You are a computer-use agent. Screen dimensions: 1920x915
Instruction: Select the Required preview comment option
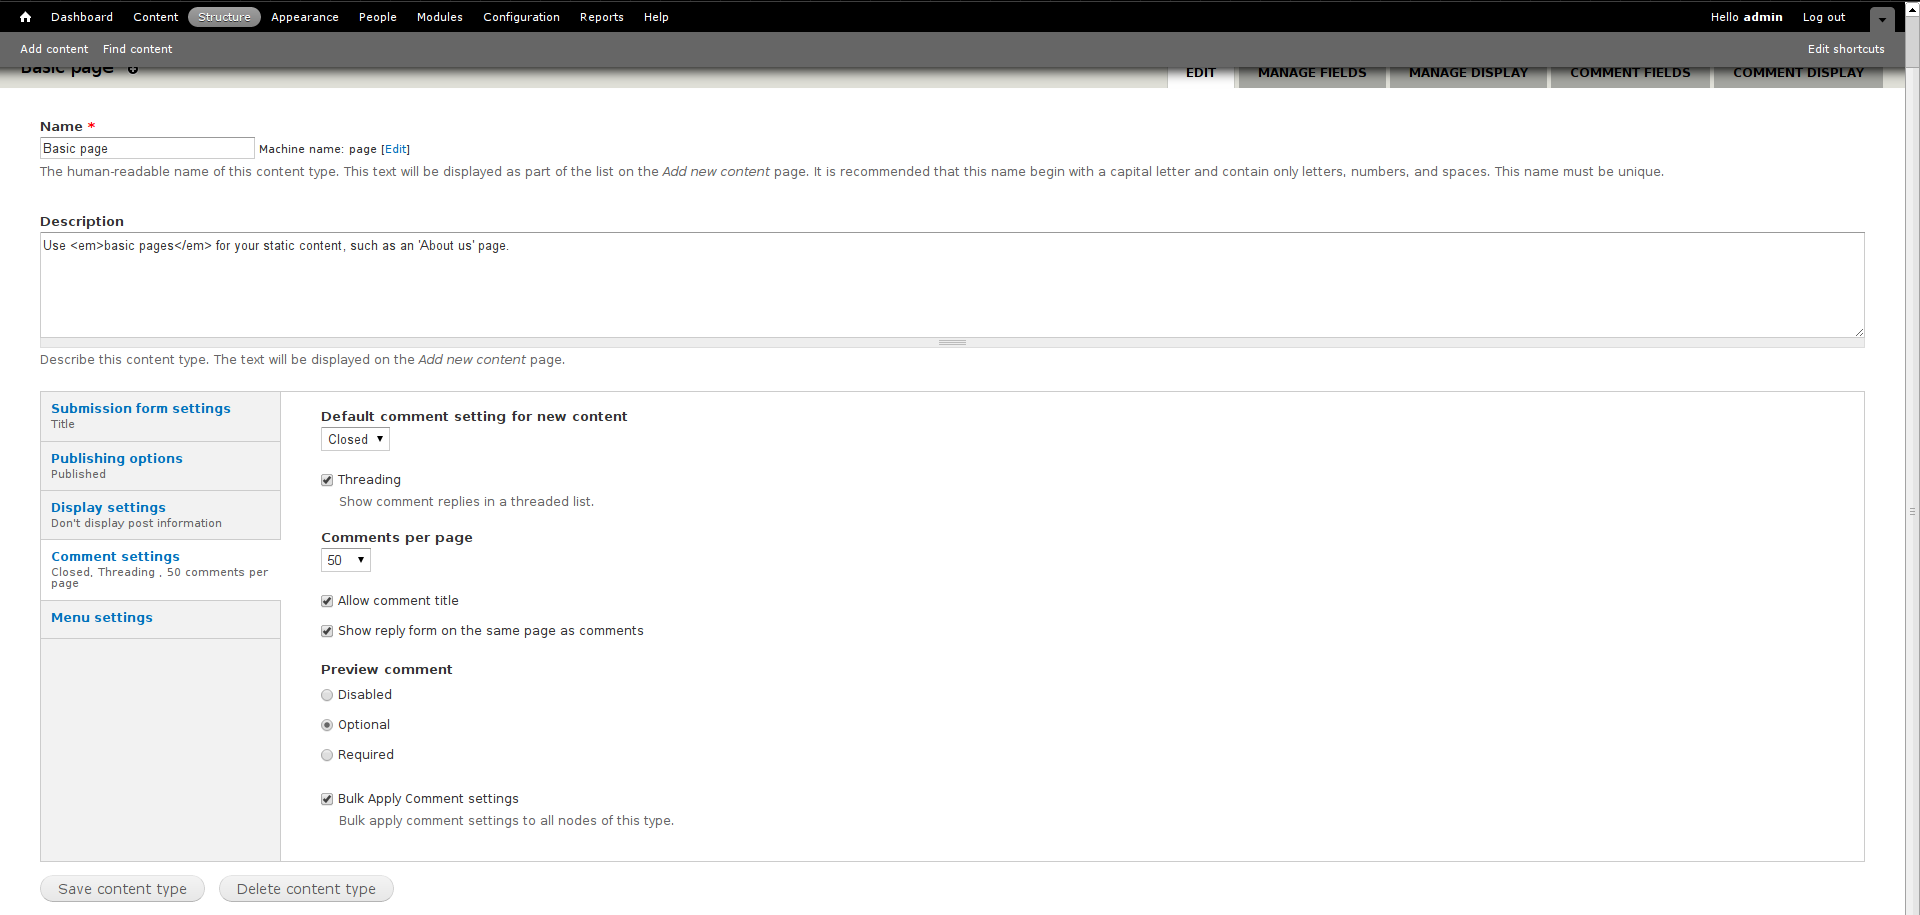(x=326, y=755)
